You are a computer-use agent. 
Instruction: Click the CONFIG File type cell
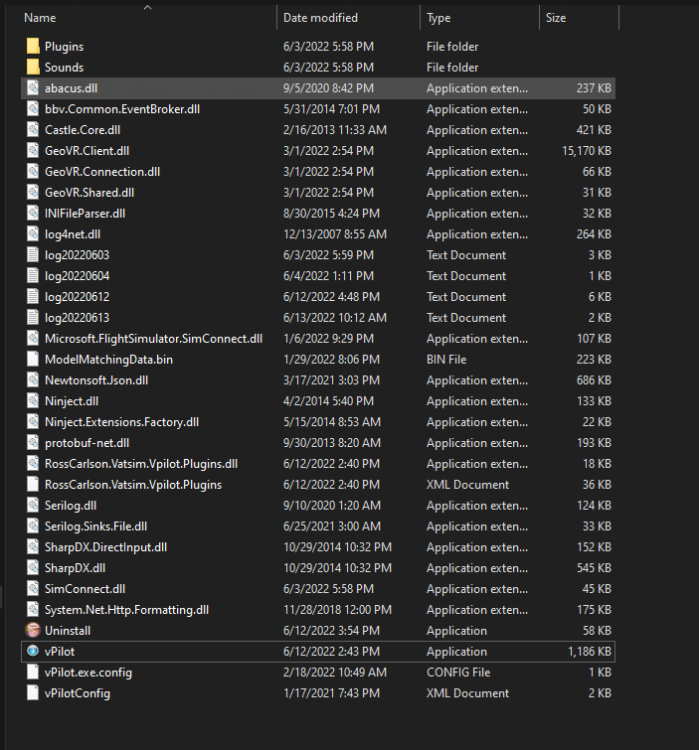coord(458,672)
